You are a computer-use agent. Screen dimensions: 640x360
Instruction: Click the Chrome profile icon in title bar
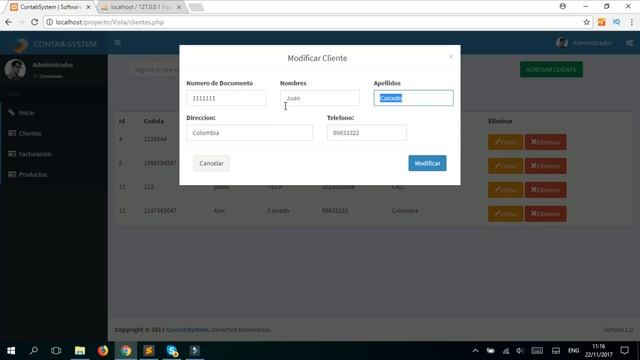(x=562, y=6)
